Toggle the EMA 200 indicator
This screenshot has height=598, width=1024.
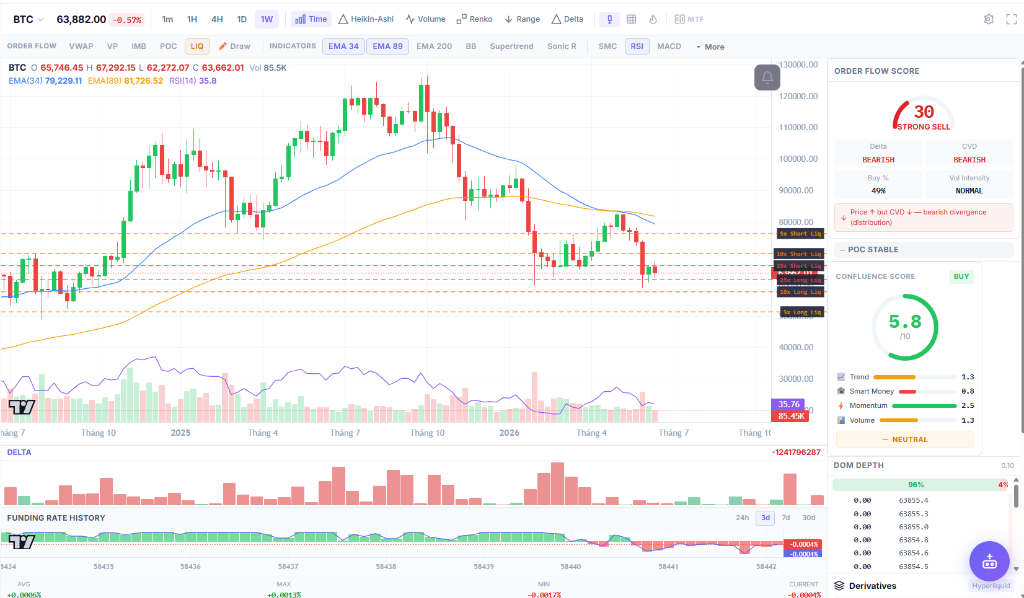click(434, 46)
